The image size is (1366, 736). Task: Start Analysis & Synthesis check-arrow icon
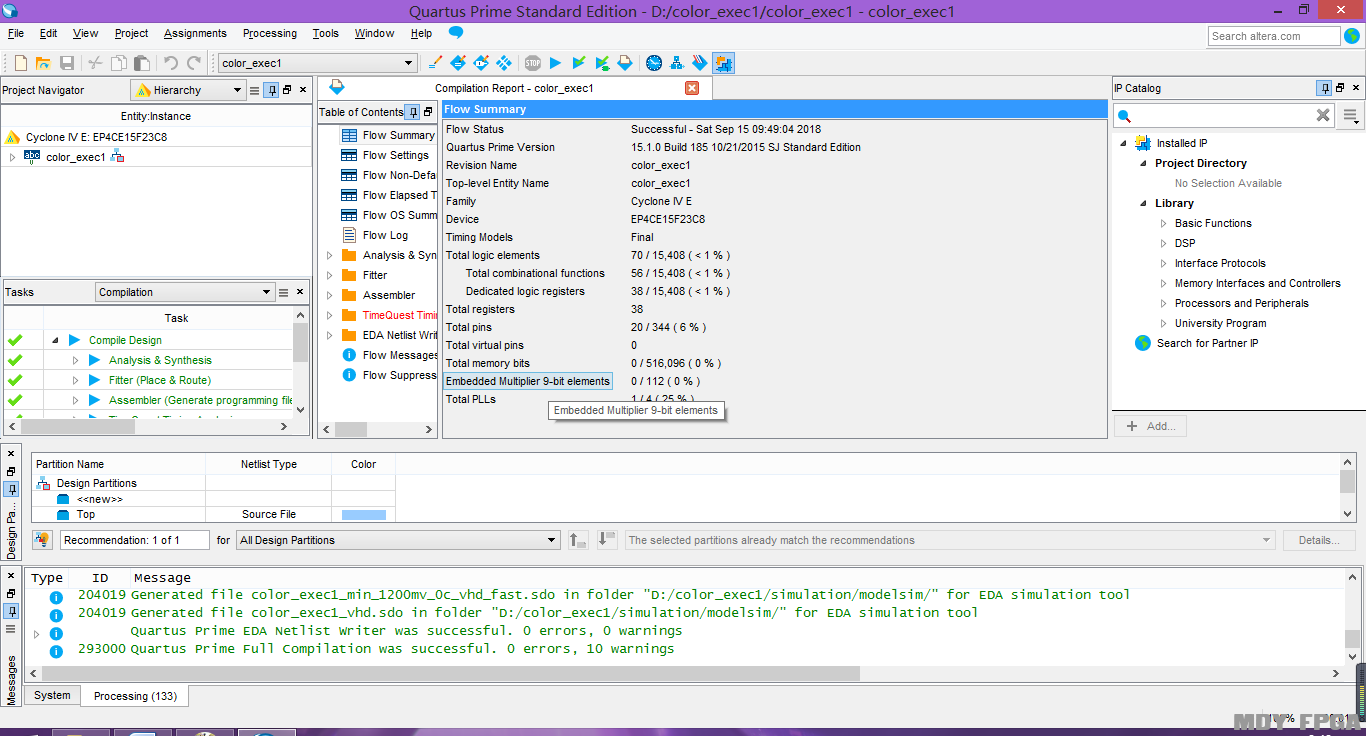(579, 63)
